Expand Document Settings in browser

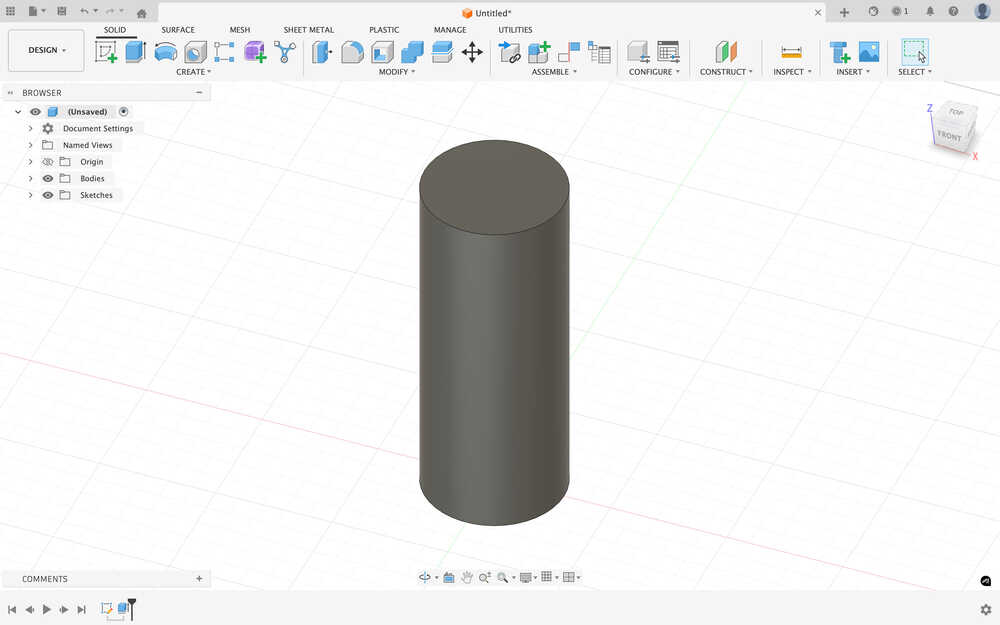coord(30,128)
